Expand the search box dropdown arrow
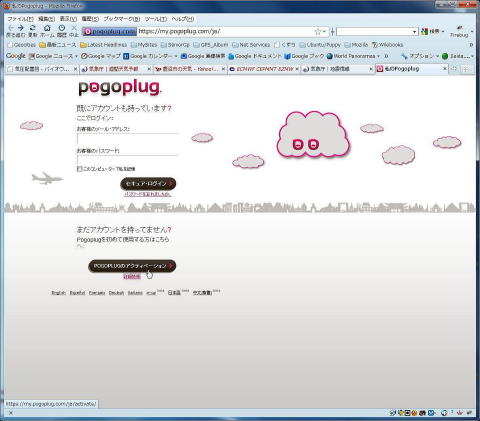 click(414, 32)
